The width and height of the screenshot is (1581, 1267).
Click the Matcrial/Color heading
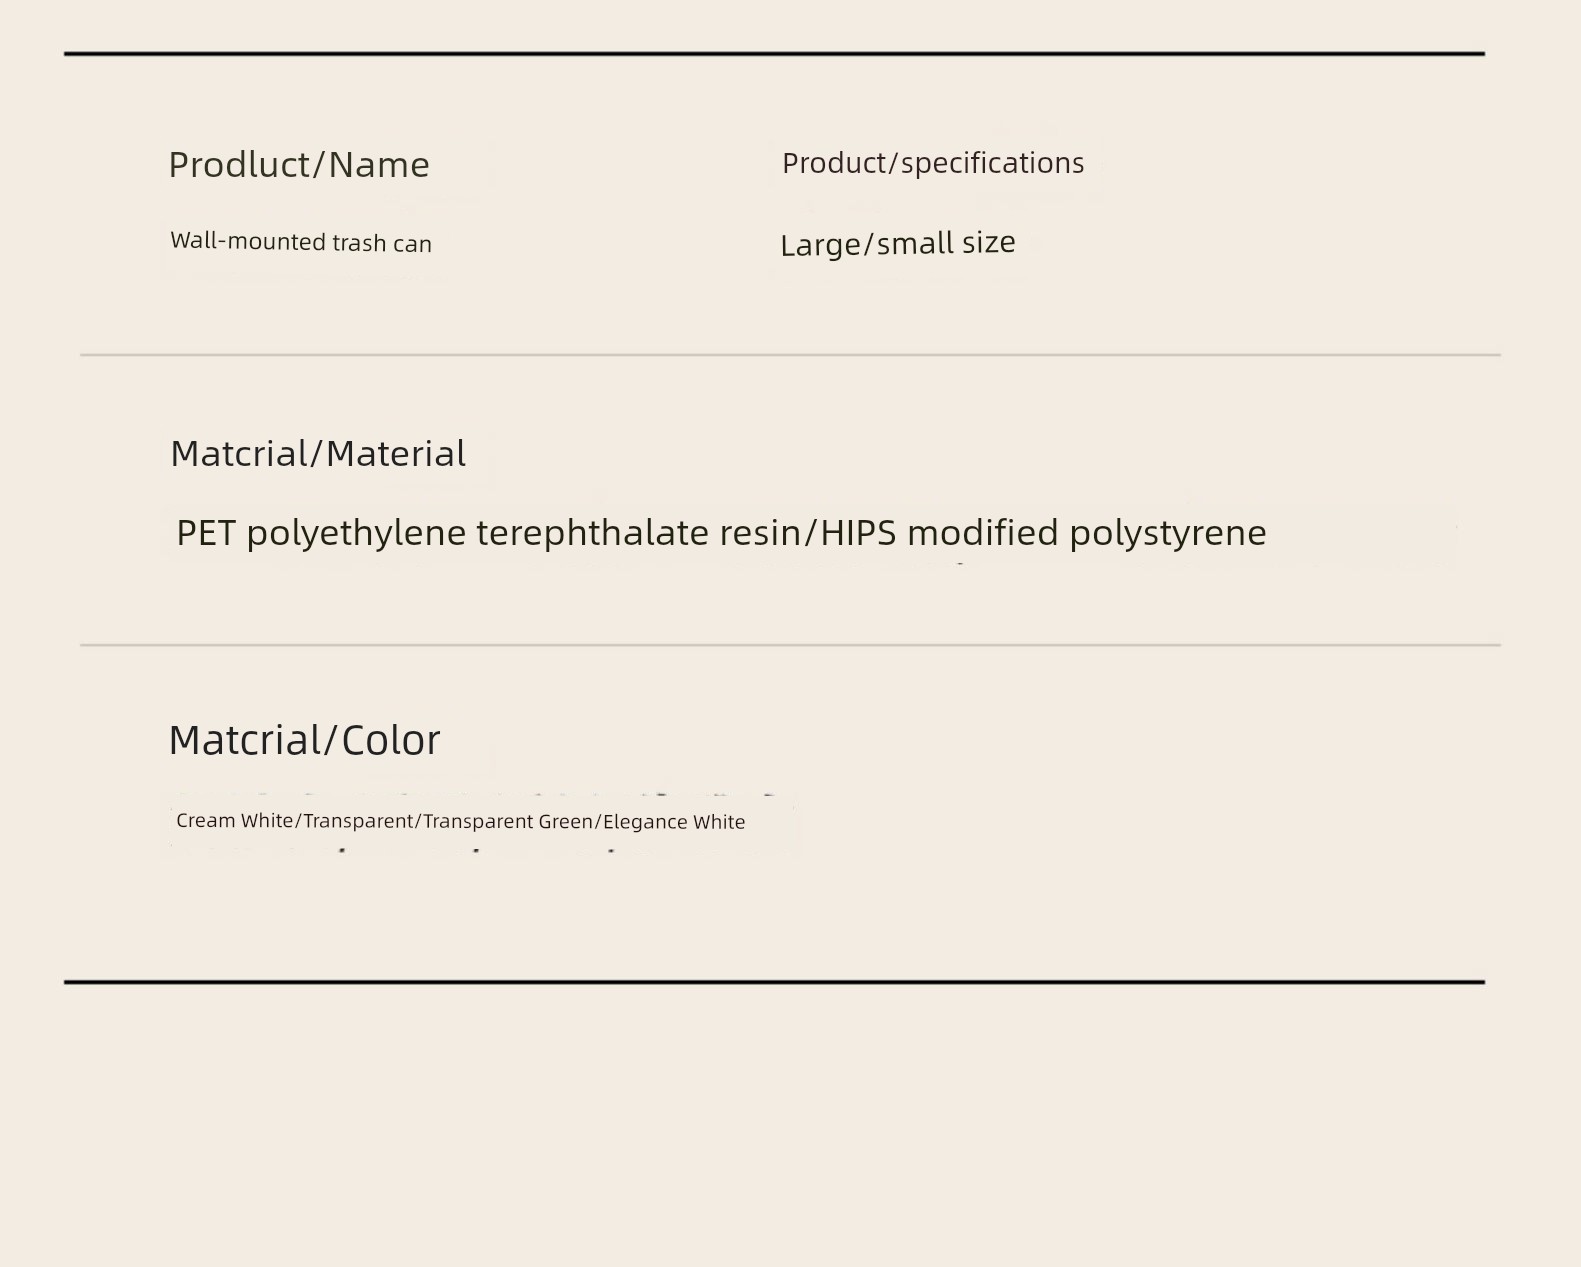304,741
